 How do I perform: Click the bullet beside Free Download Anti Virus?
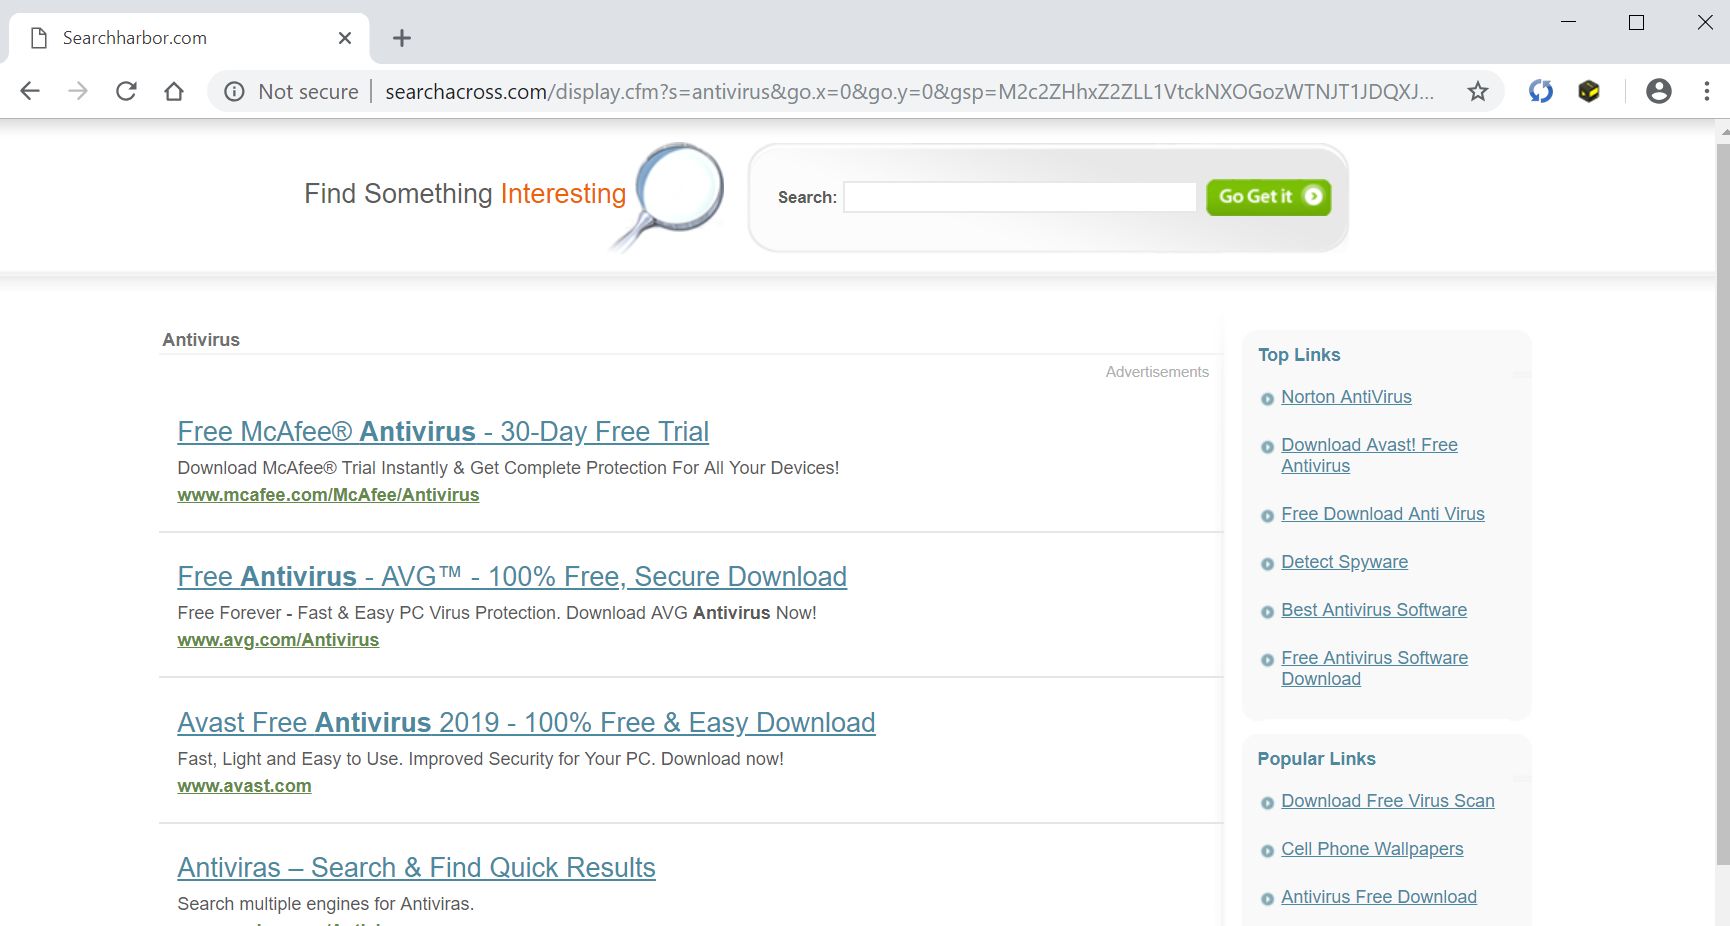[x=1267, y=516]
